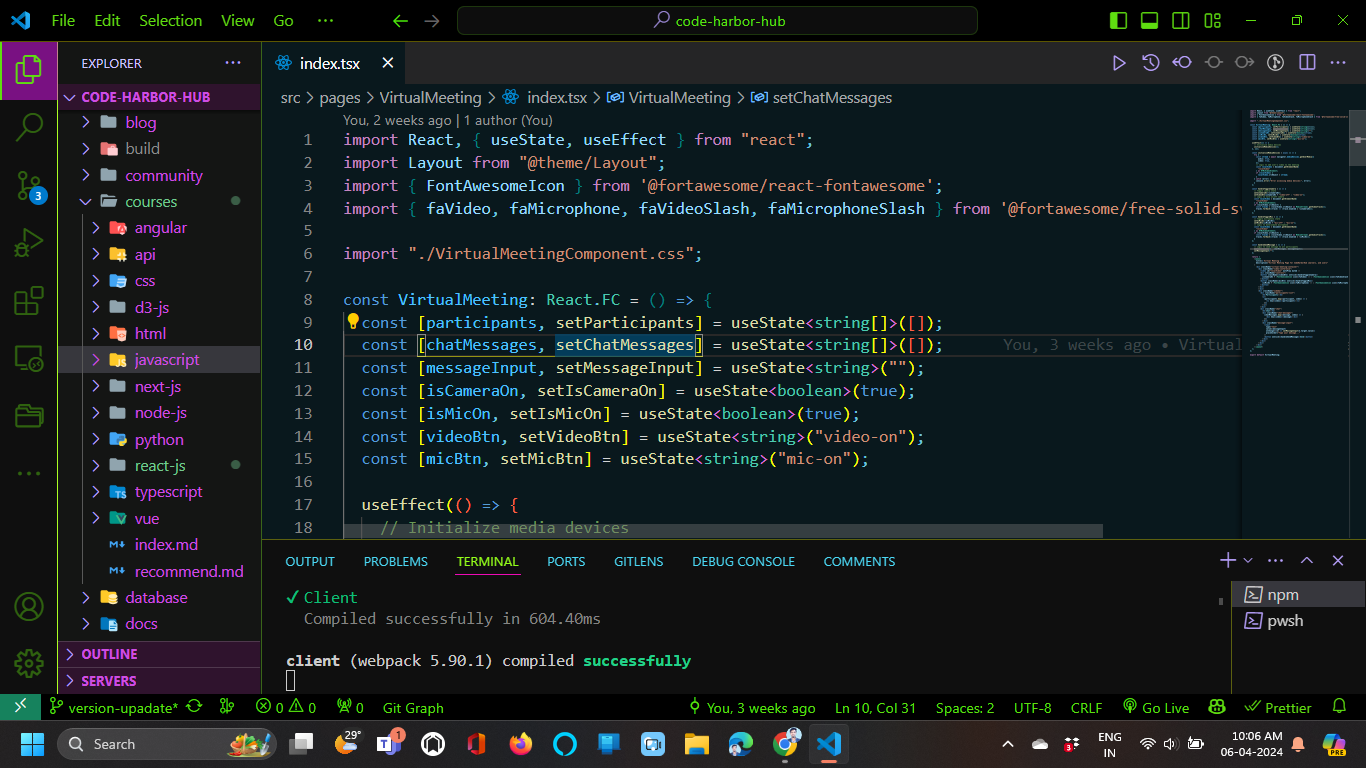The image size is (1366, 768).
Task: Click the sync changes icon in status bar
Action: coord(194,707)
